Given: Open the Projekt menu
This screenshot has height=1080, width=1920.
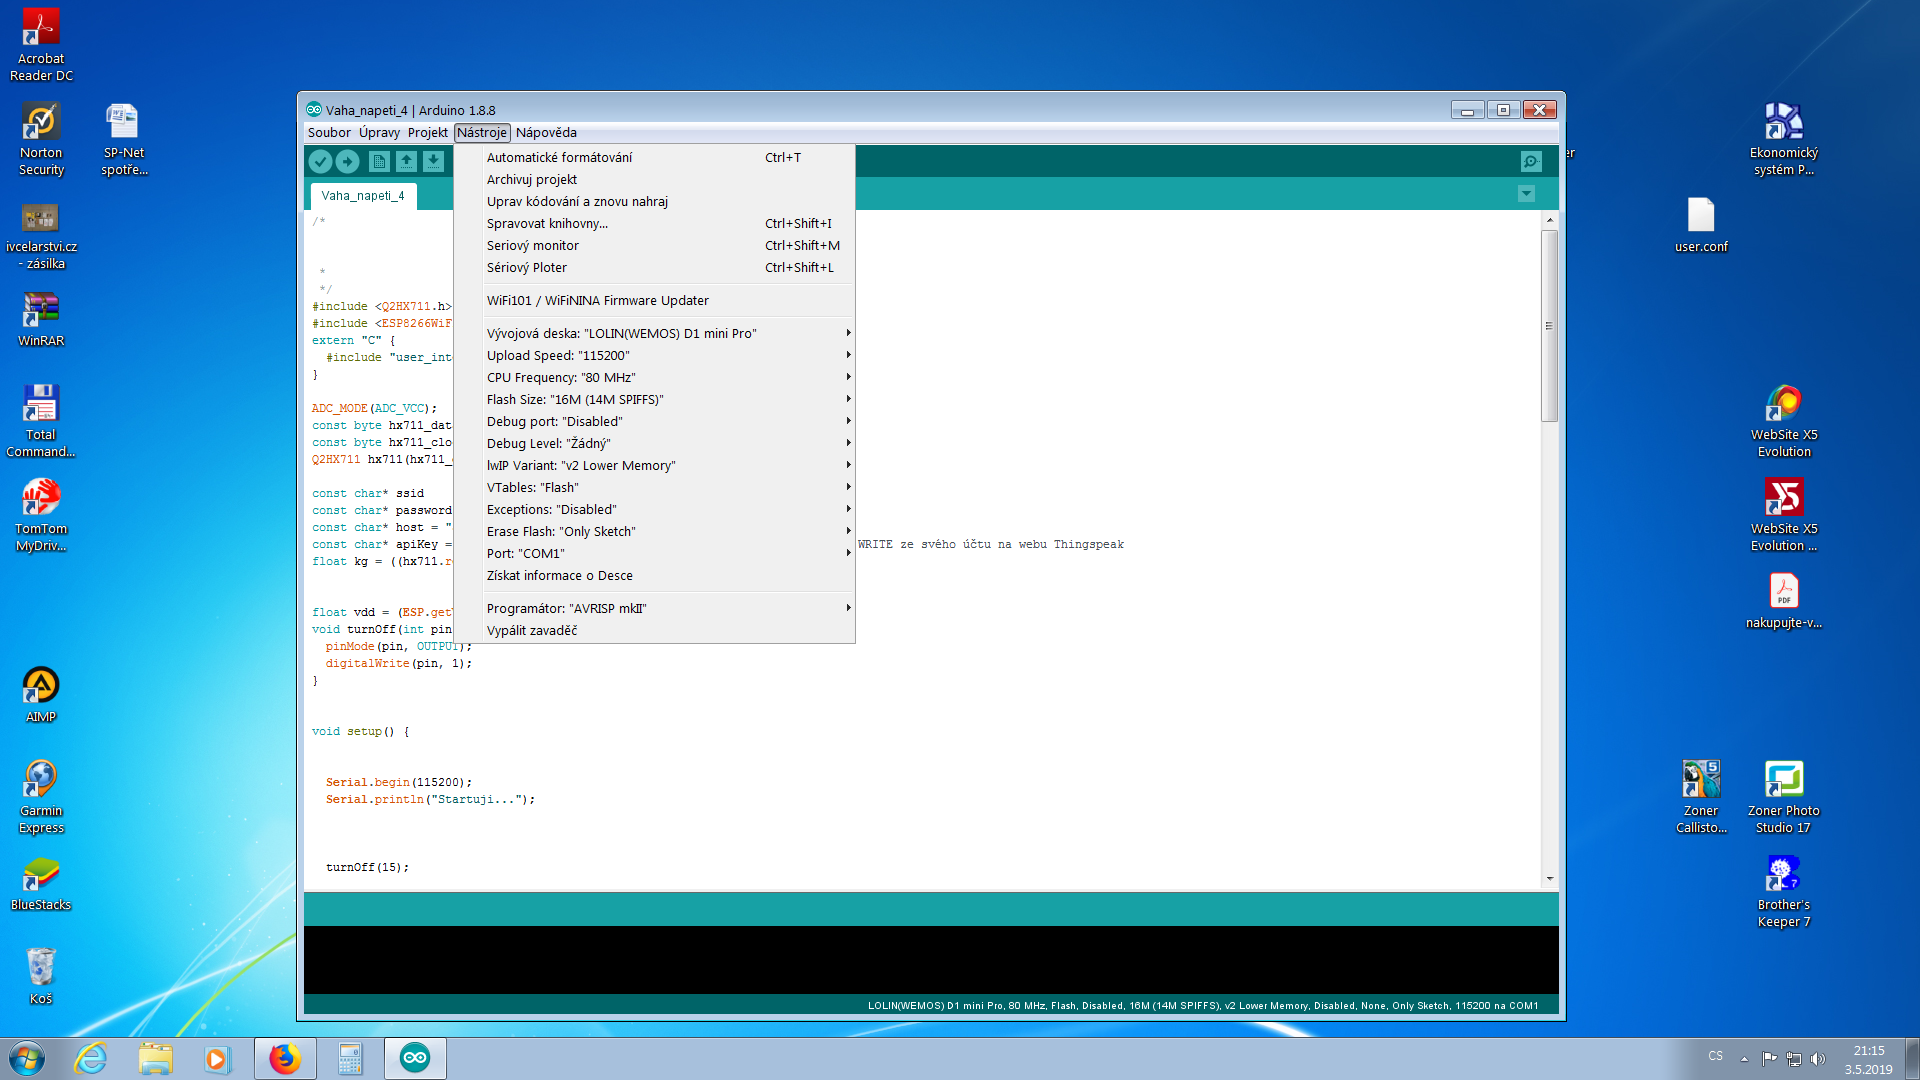Looking at the screenshot, I should coord(427,133).
